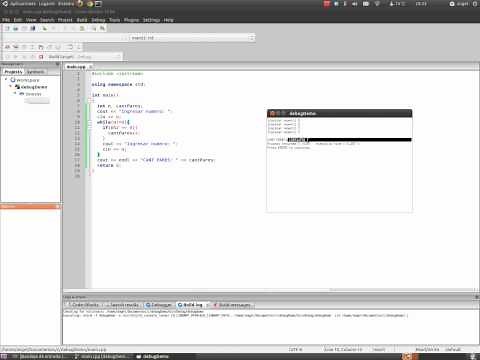Open the Debug menu
The image size is (480, 360).
point(98,20)
